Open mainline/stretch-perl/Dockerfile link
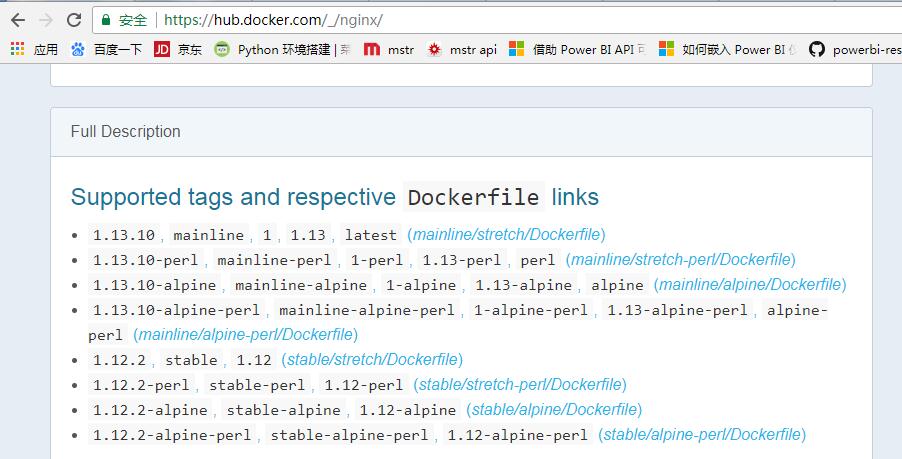This screenshot has width=902, height=459. coord(681,260)
